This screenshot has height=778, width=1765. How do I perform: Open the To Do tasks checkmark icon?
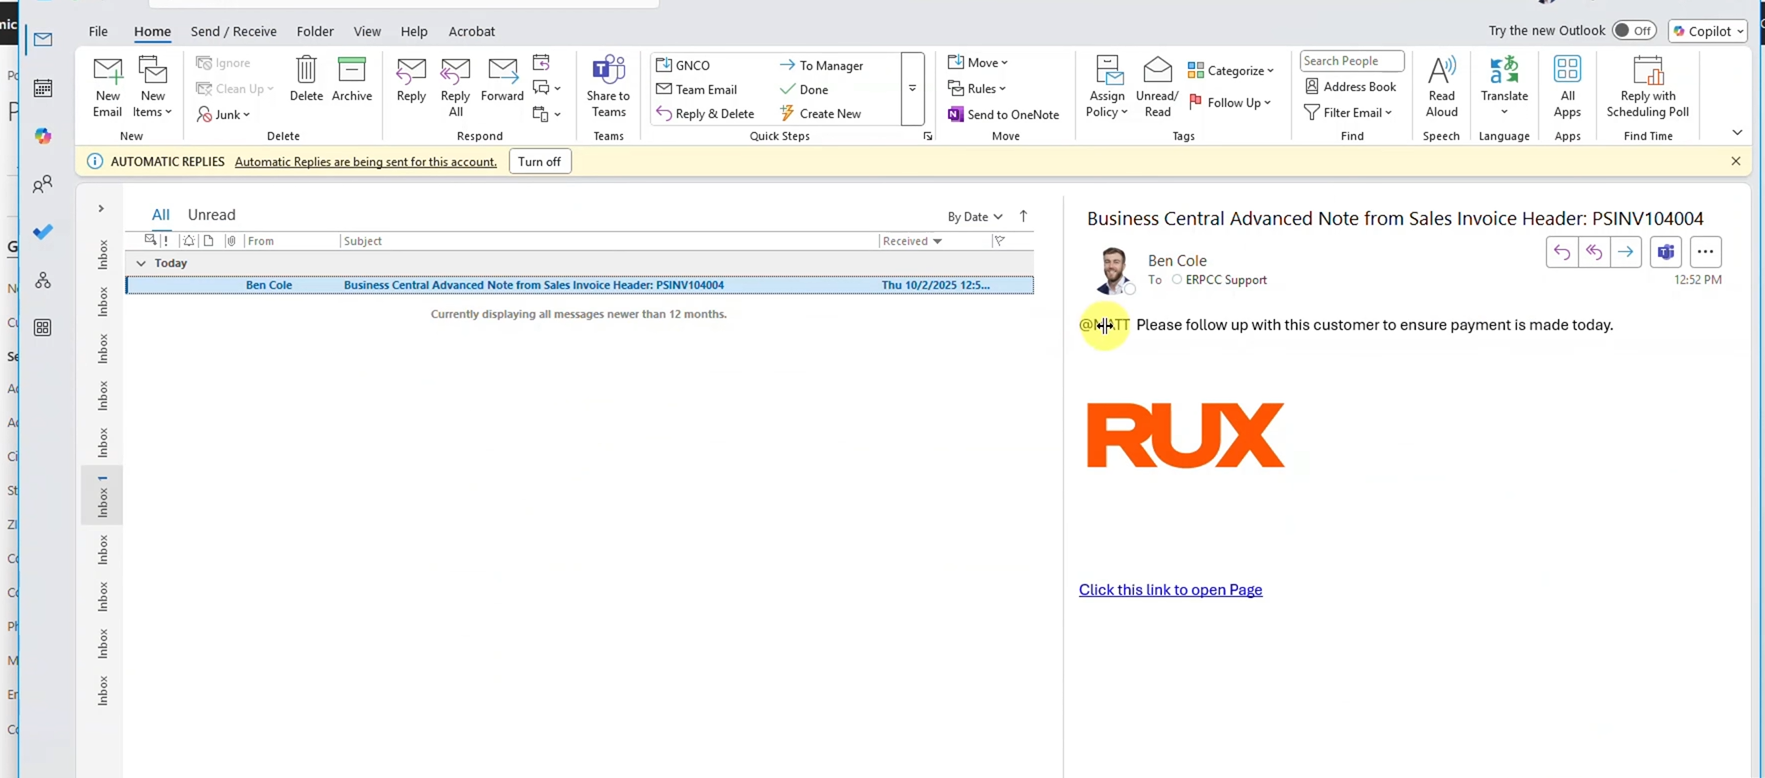click(x=43, y=232)
